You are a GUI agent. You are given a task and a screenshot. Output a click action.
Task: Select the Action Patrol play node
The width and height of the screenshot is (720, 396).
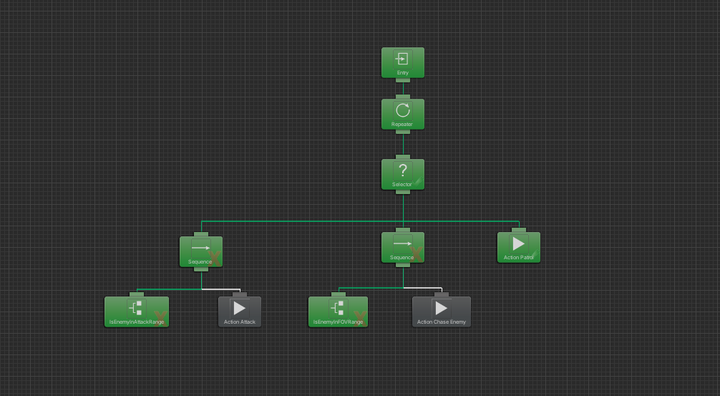[518, 248]
